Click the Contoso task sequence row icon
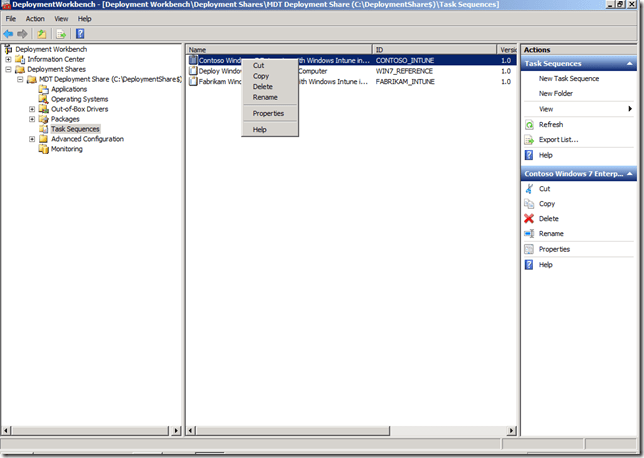The width and height of the screenshot is (644, 458). (x=193, y=60)
